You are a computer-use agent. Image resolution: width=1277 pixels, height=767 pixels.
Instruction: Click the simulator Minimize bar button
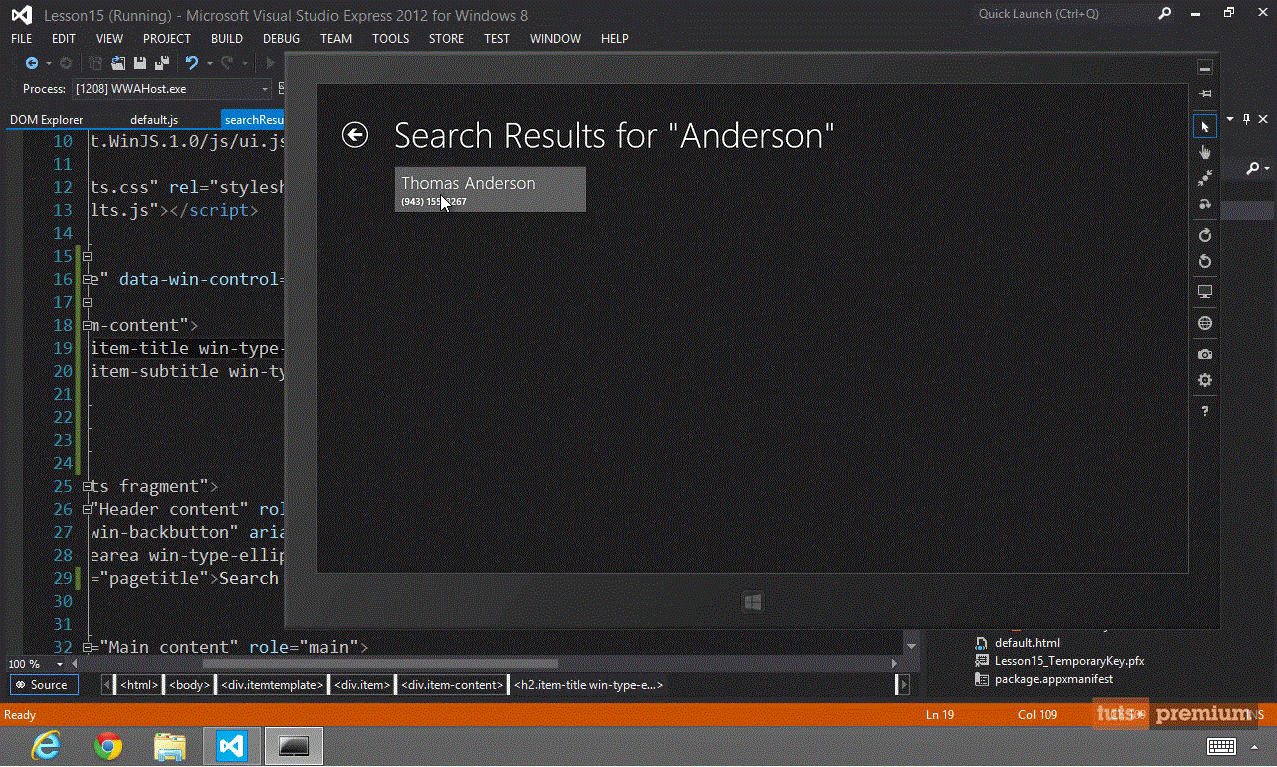pyautogui.click(x=1205, y=68)
